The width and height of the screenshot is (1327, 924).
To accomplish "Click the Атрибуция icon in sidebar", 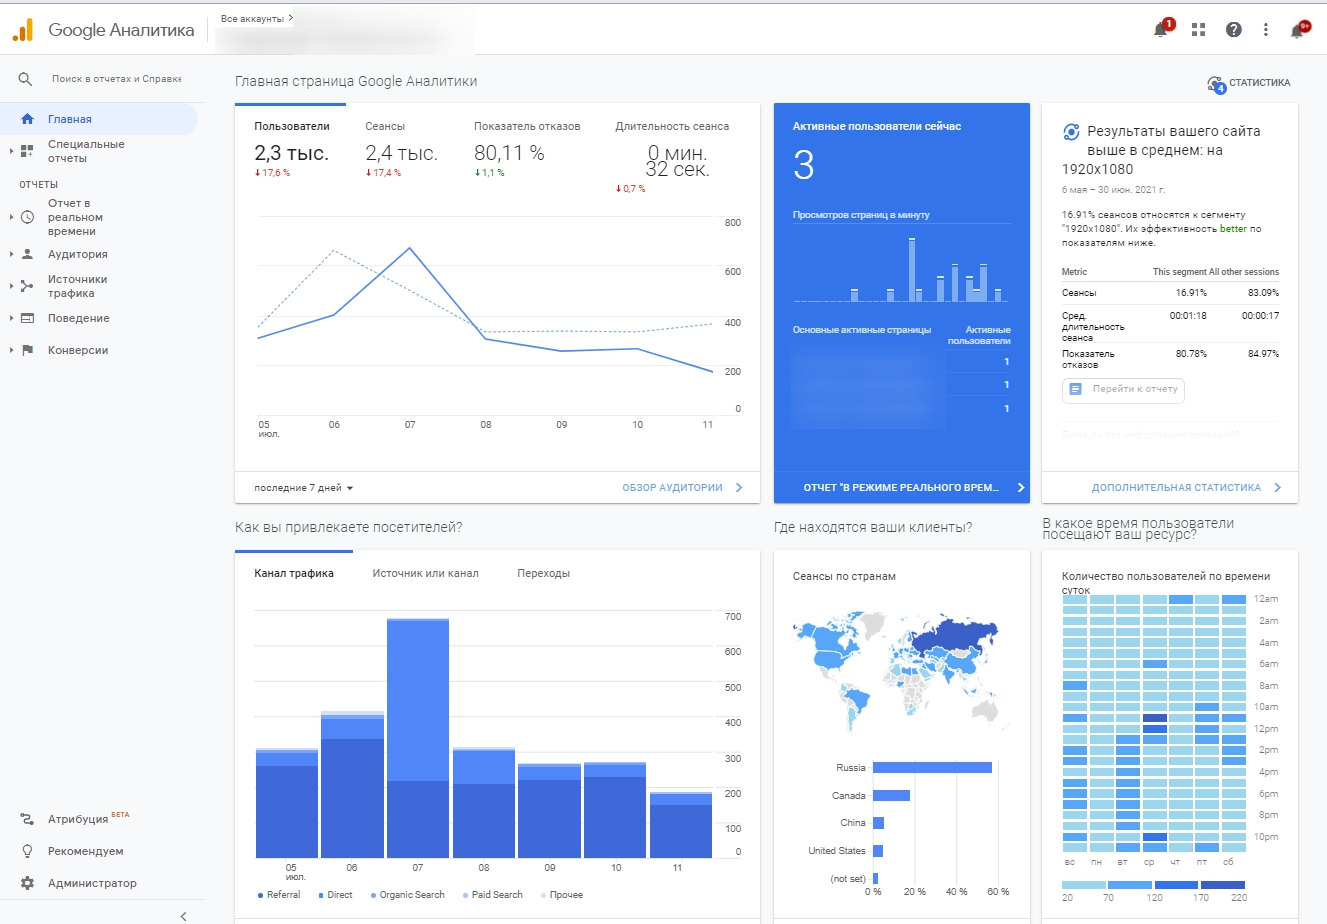I will [27, 819].
